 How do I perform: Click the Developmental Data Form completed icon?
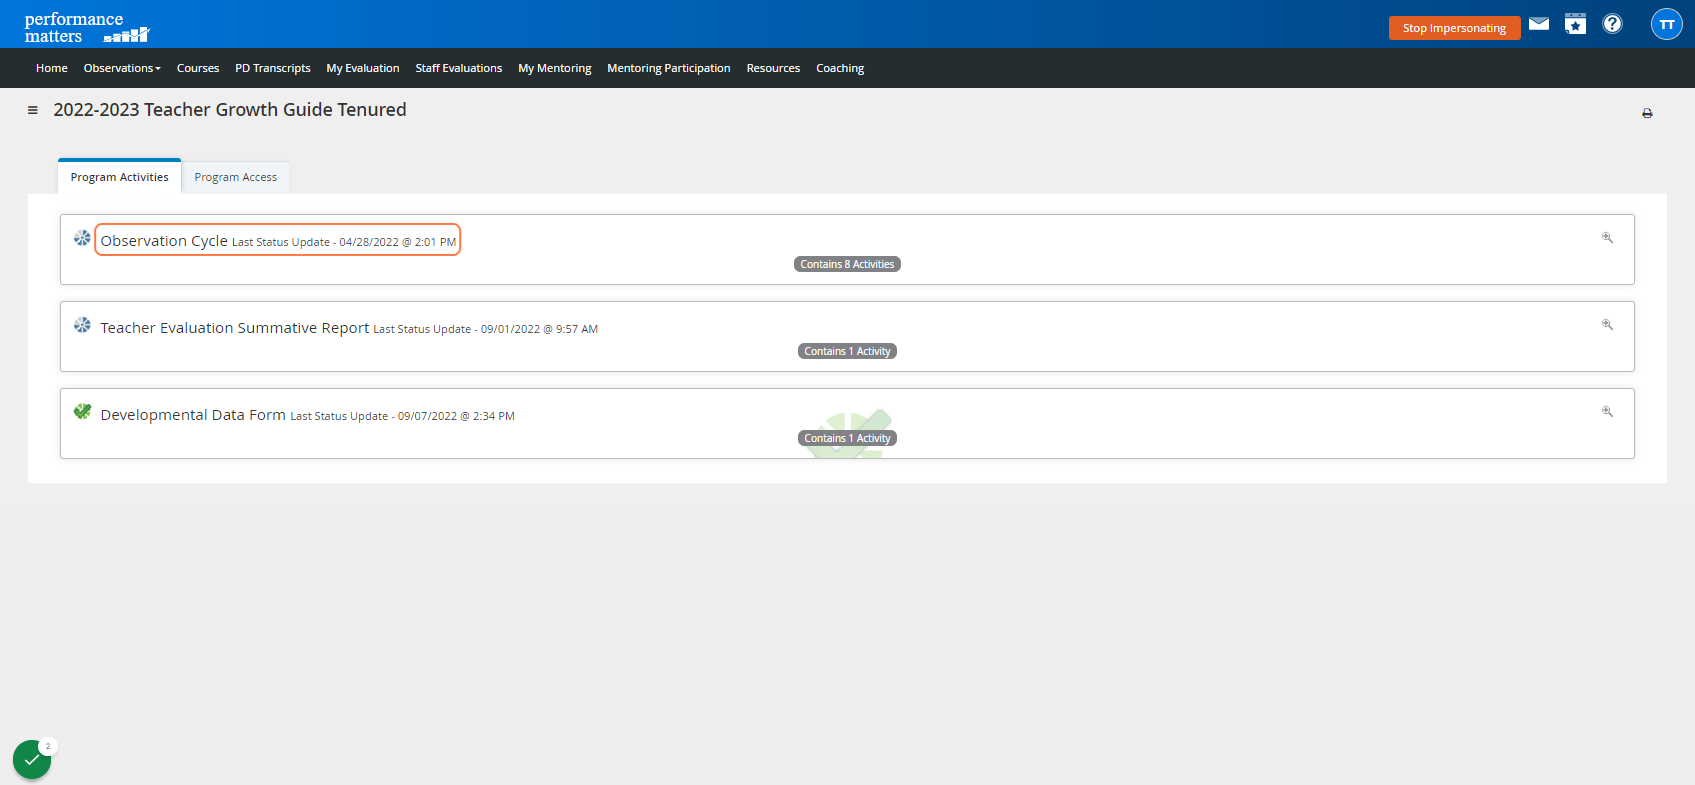pyautogui.click(x=82, y=412)
